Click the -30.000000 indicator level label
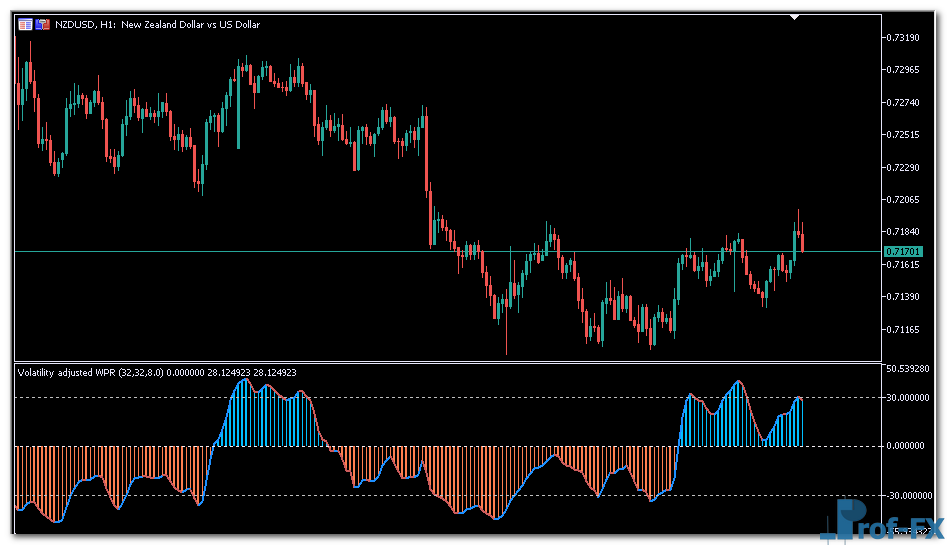This screenshot has width=947, height=545. [910, 495]
